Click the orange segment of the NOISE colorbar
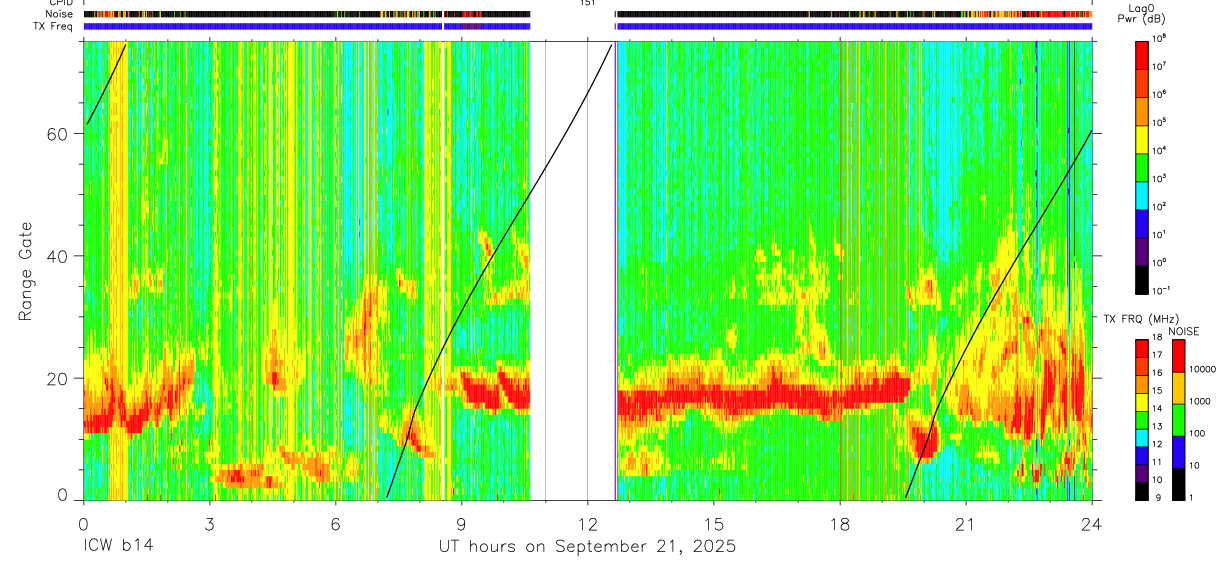This screenshot has height=567, width=1228. (x=1178, y=387)
